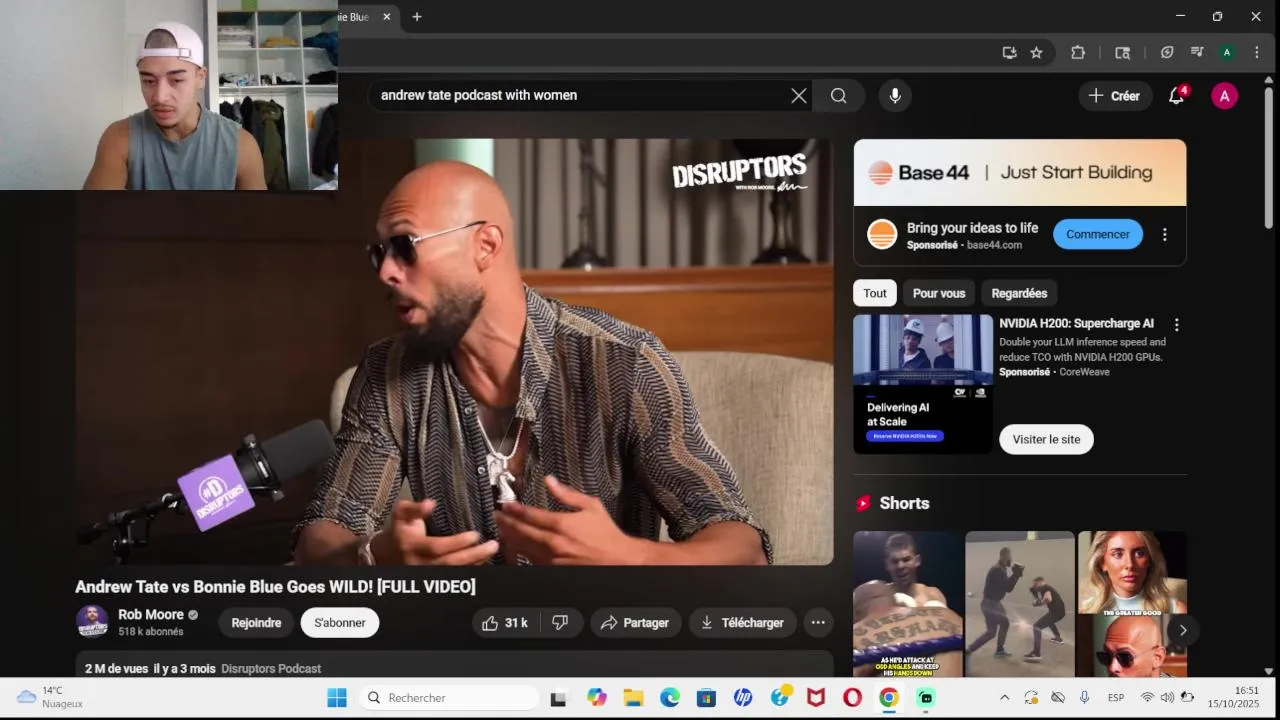Subscribe with the S'abonner button
The width and height of the screenshot is (1280, 720).
click(x=340, y=623)
